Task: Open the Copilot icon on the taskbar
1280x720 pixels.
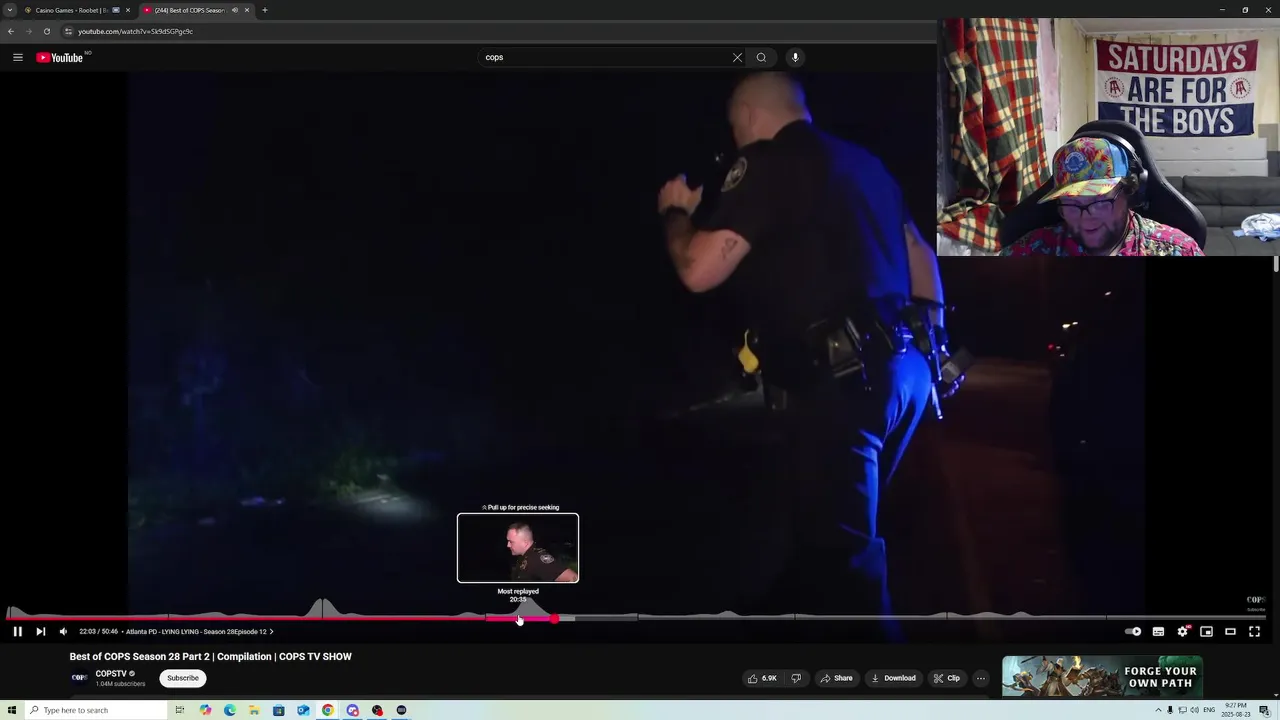Action: (205, 710)
